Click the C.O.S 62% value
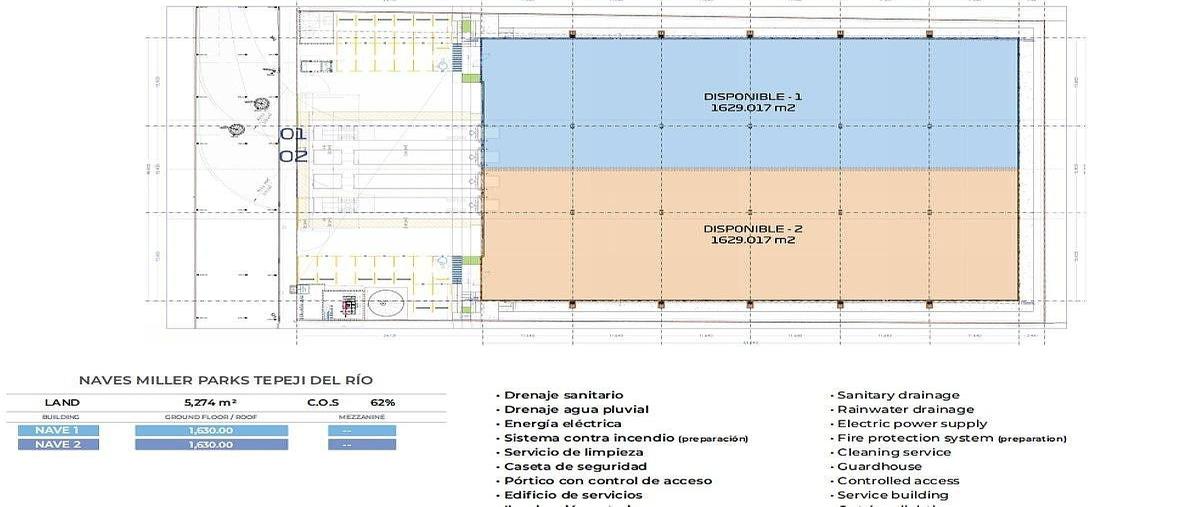This screenshot has height=507, width=1200. pos(382,402)
